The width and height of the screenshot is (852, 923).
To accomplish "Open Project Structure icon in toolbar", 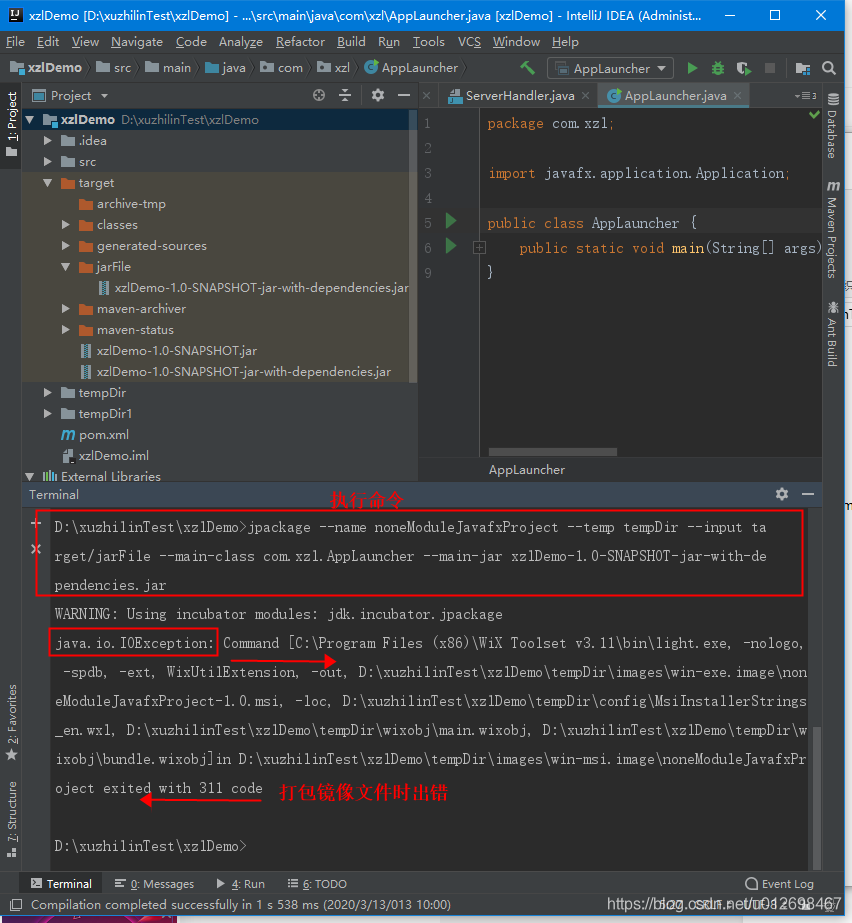I will [803, 68].
